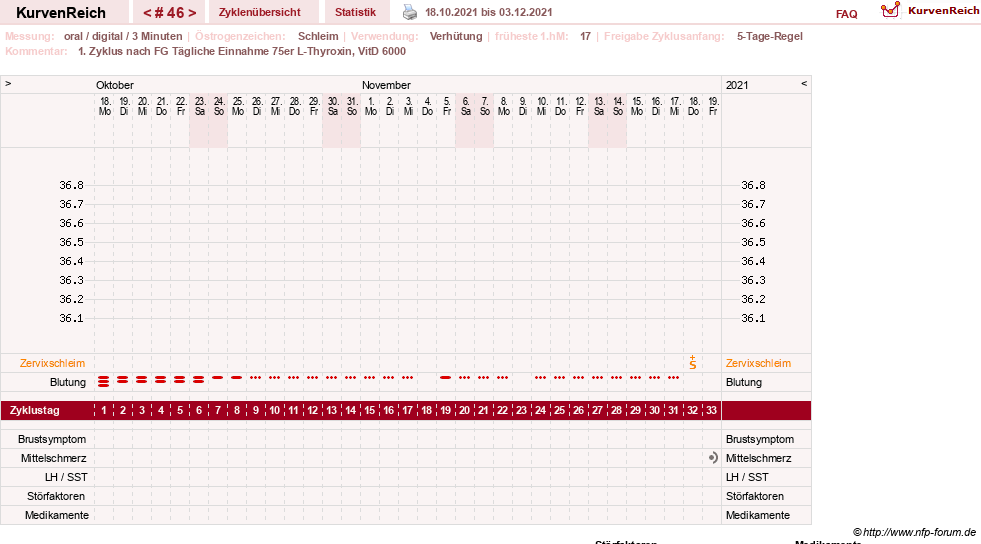981x544 pixels.
Task: Select the # 46 cycle number
Action: pyautogui.click(x=170, y=13)
